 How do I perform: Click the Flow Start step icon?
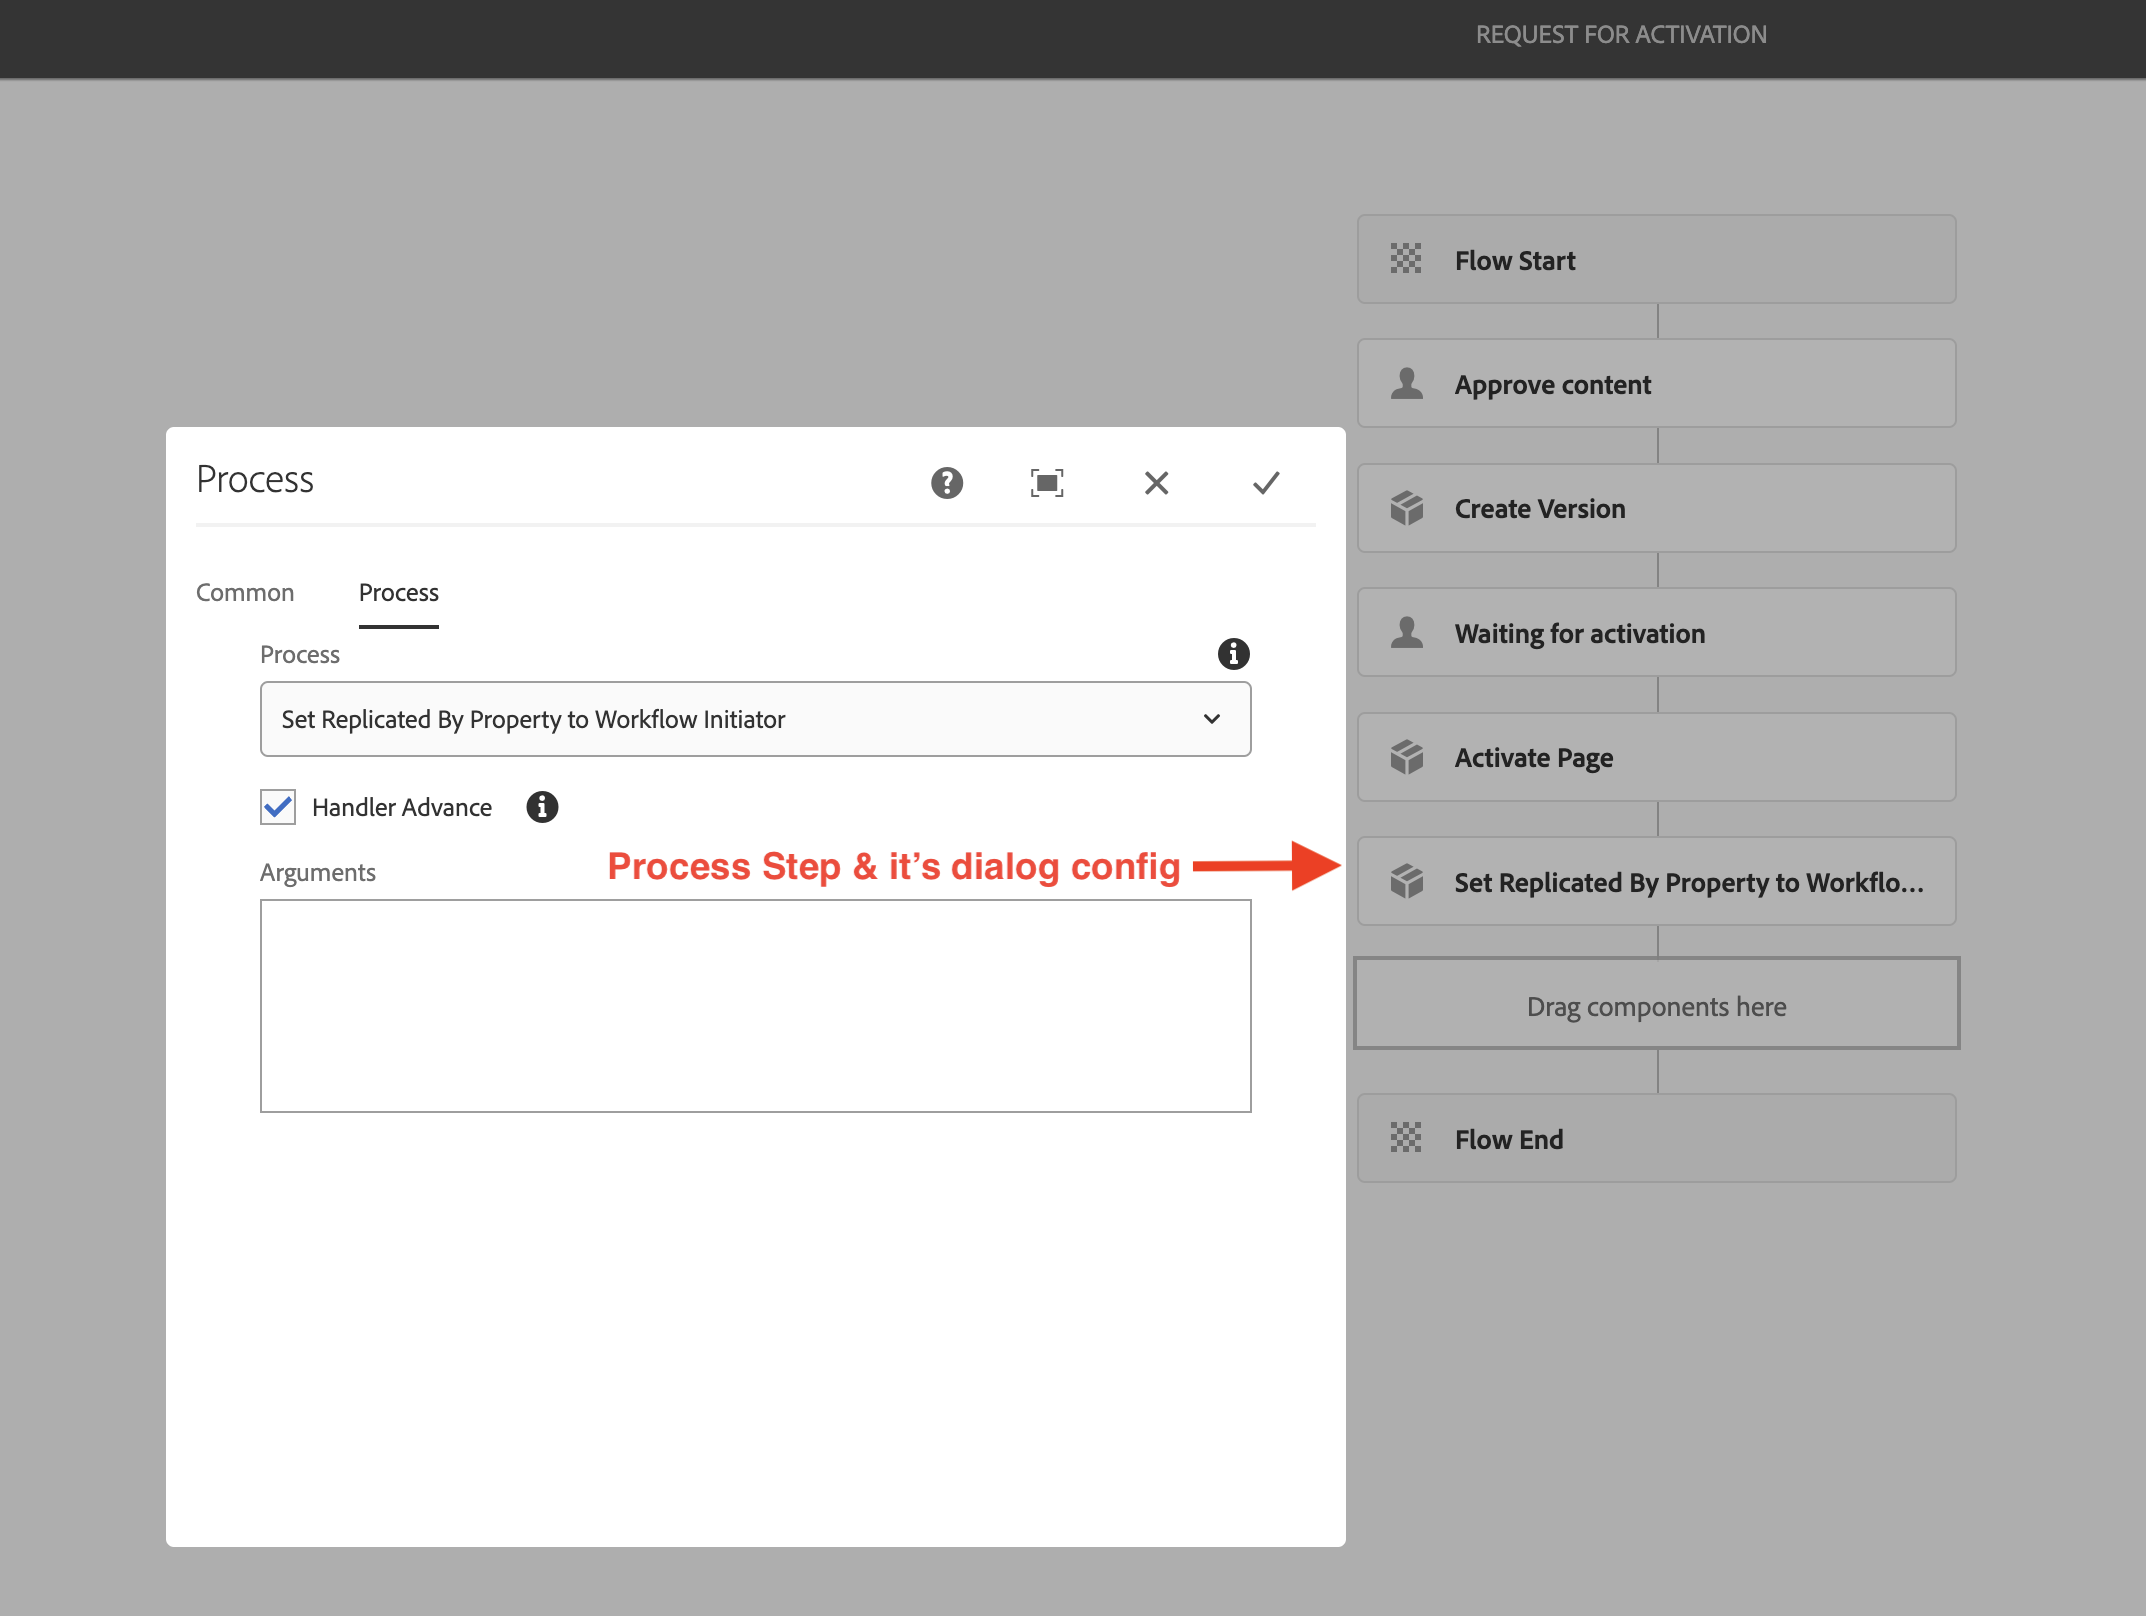tap(1406, 259)
